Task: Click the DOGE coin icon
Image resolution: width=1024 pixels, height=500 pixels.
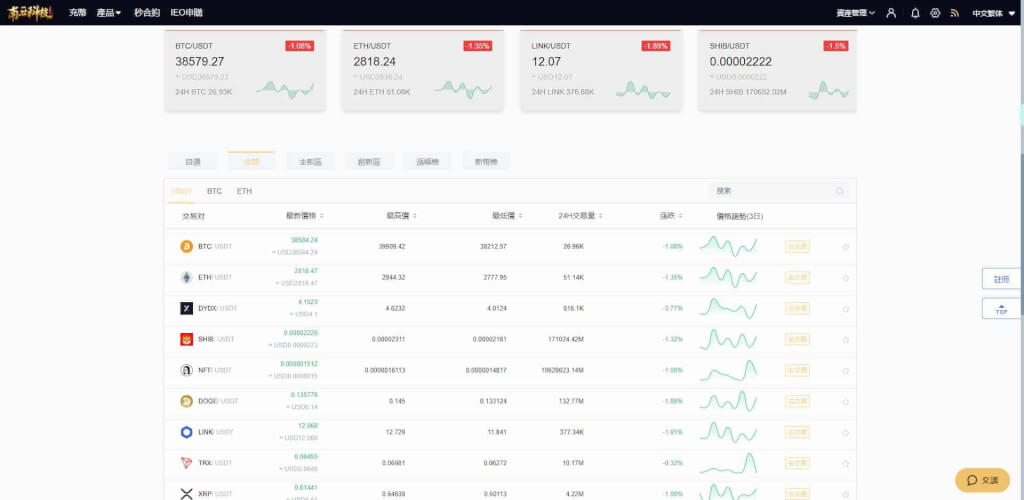Action: [187, 401]
